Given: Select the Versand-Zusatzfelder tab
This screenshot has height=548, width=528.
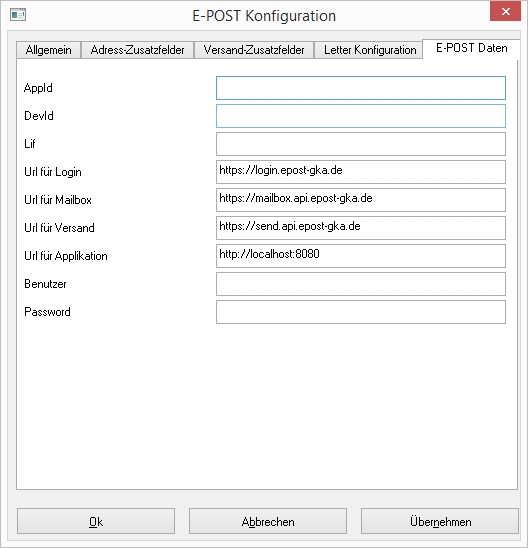Looking at the screenshot, I should [x=254, y=50].
